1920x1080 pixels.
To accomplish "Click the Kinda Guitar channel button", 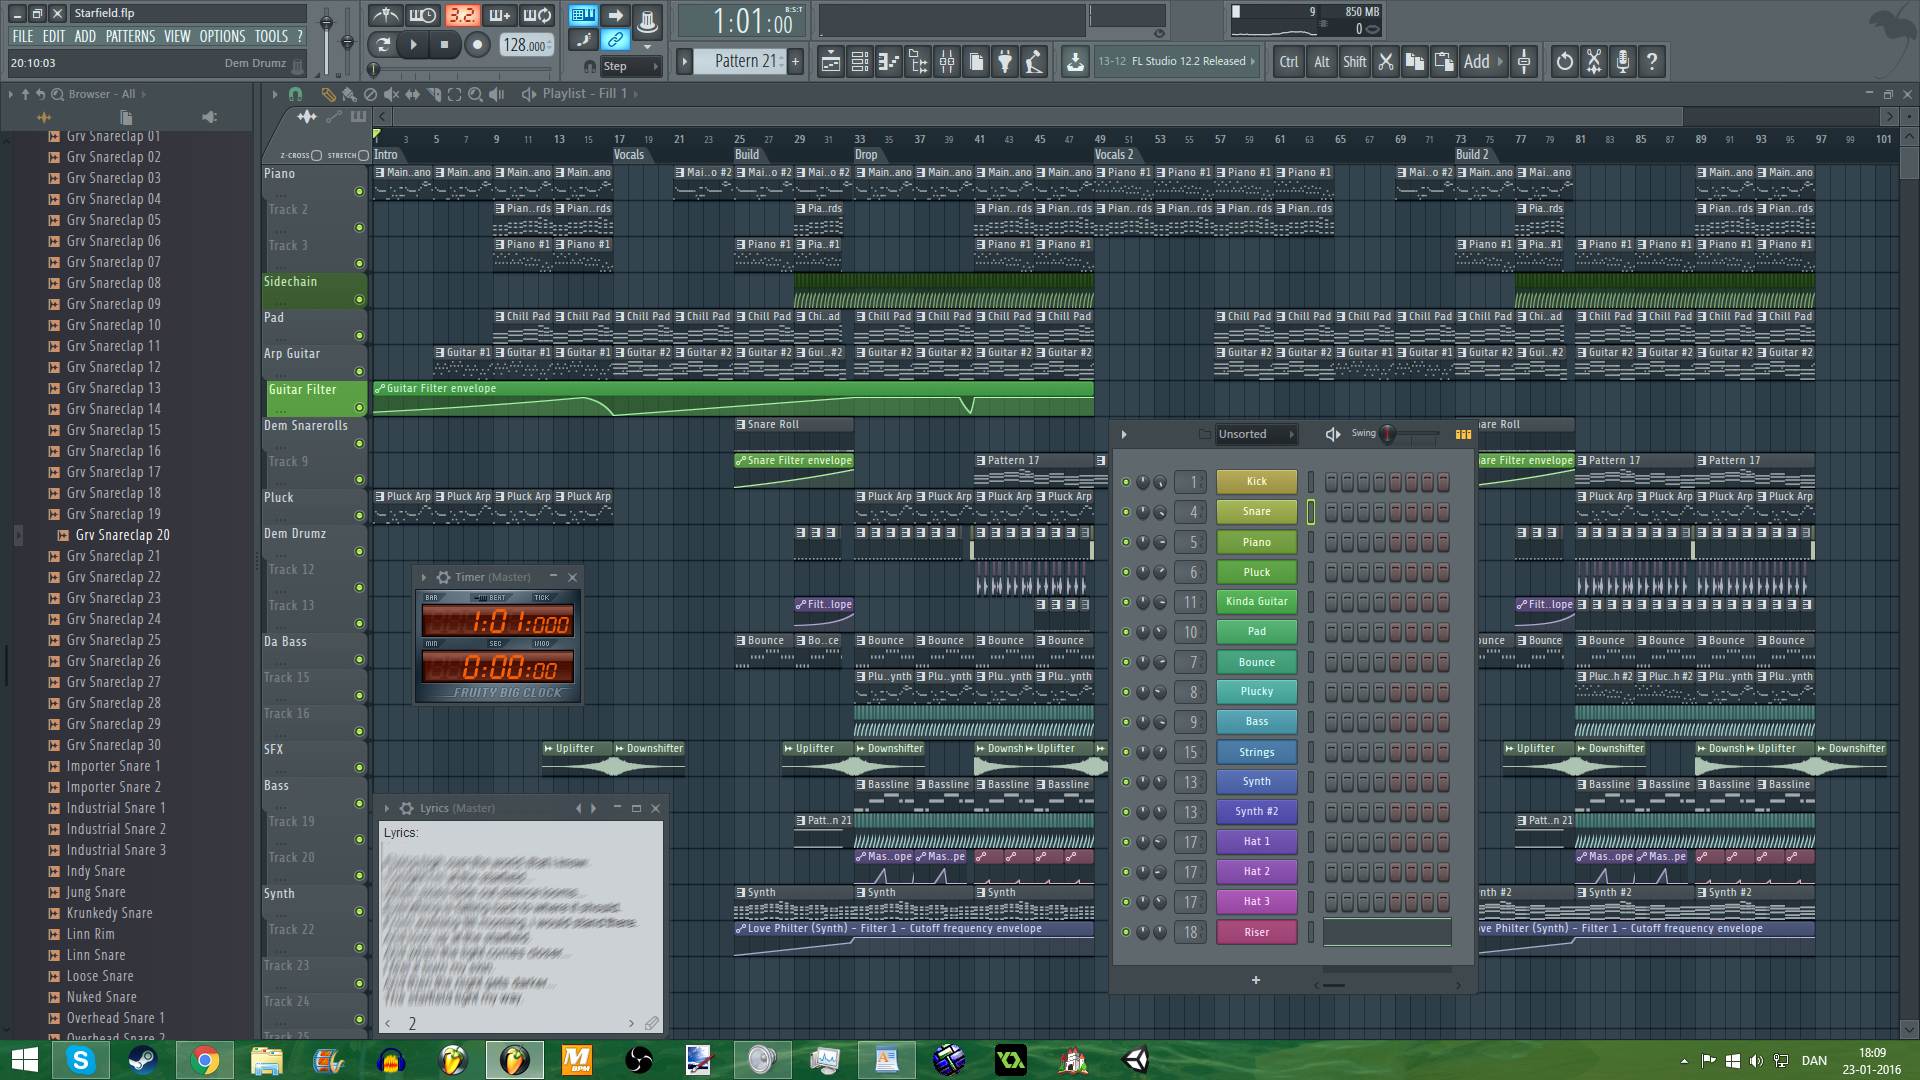I will tap(1256, 601).
